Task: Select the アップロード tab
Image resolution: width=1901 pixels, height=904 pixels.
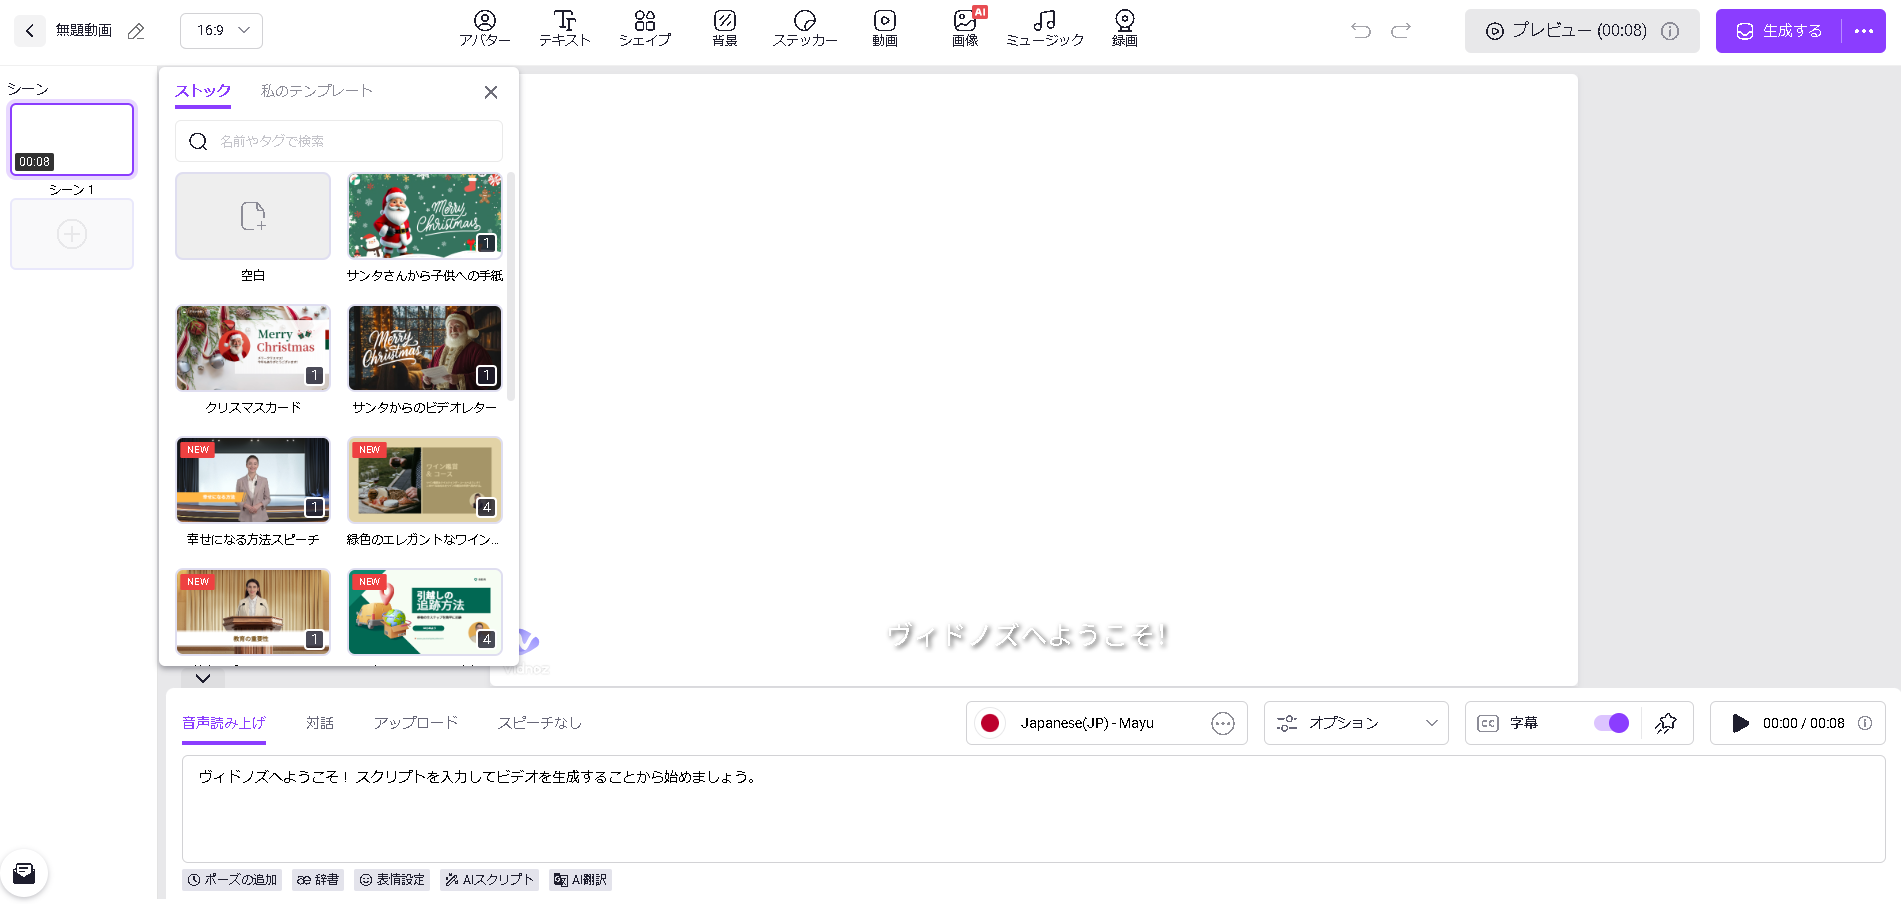Action: (x=416, y=724)
